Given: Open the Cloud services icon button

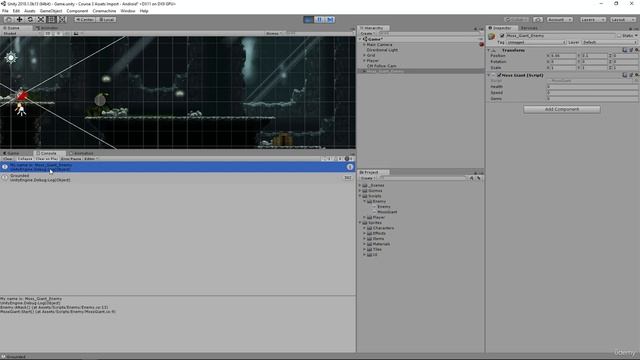Looking at the screenshot, I should pyautogui.click(x=538, y=19).
